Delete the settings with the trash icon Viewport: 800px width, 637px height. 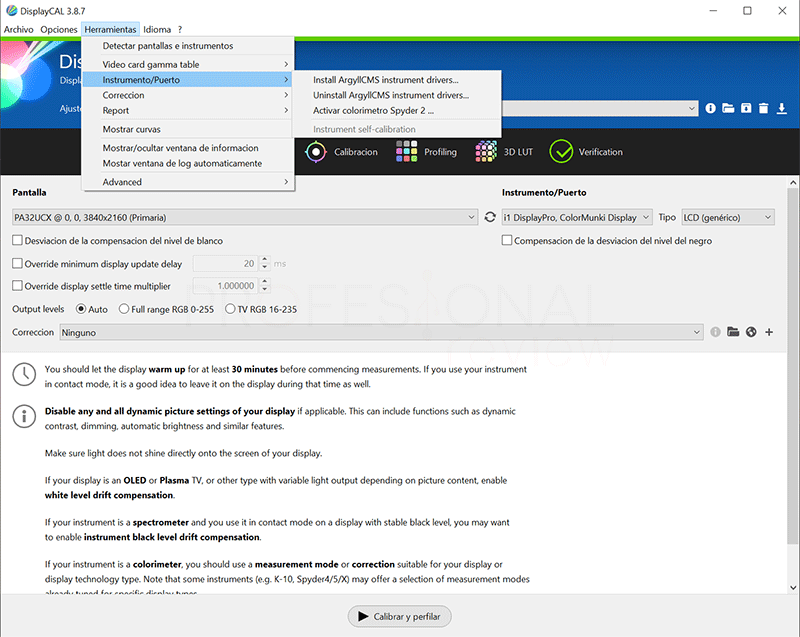click(763, 108)
